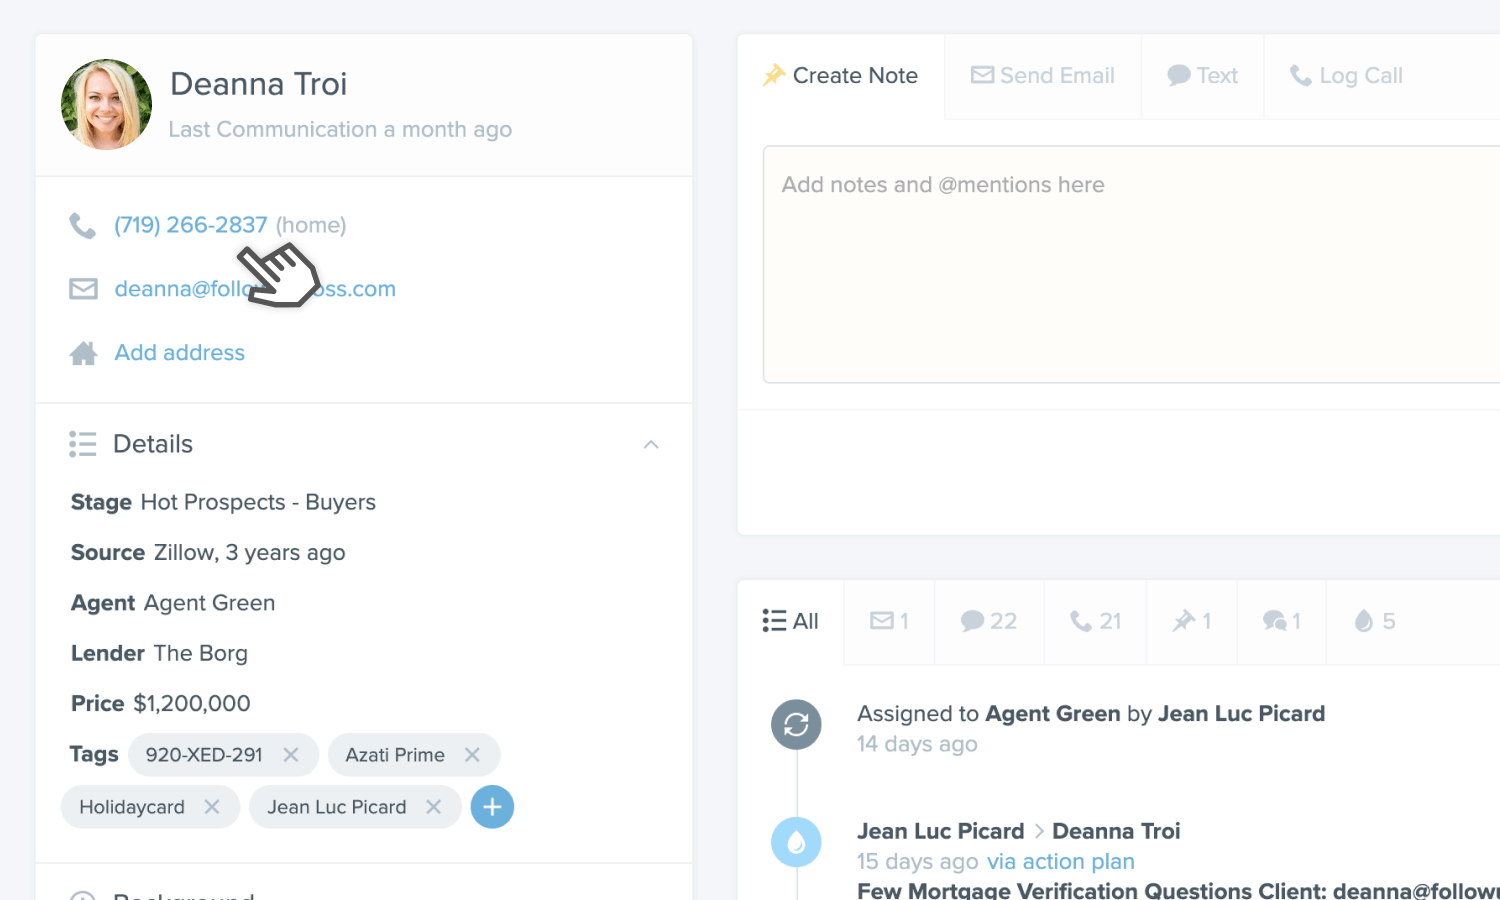Collapse the Details section chevron

[651, 444]
